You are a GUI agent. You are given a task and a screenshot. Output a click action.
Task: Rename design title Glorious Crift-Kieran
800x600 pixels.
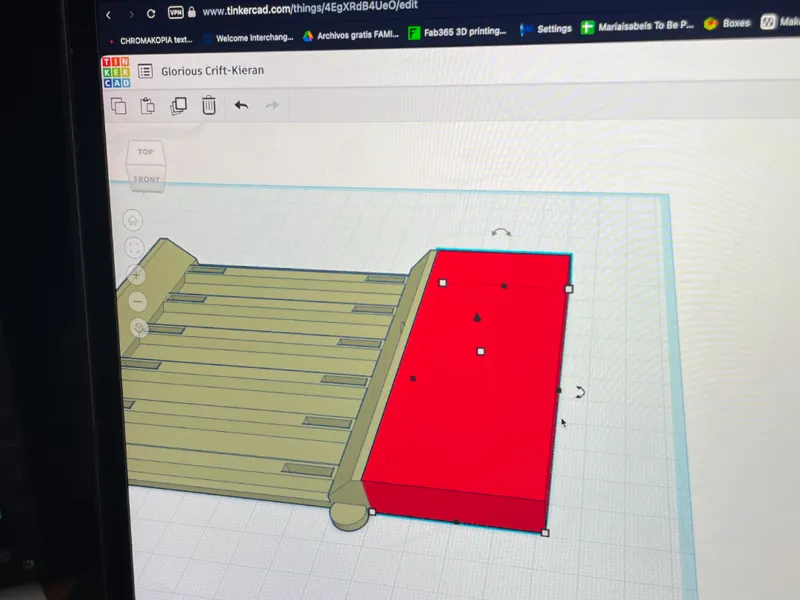point(212,70)
